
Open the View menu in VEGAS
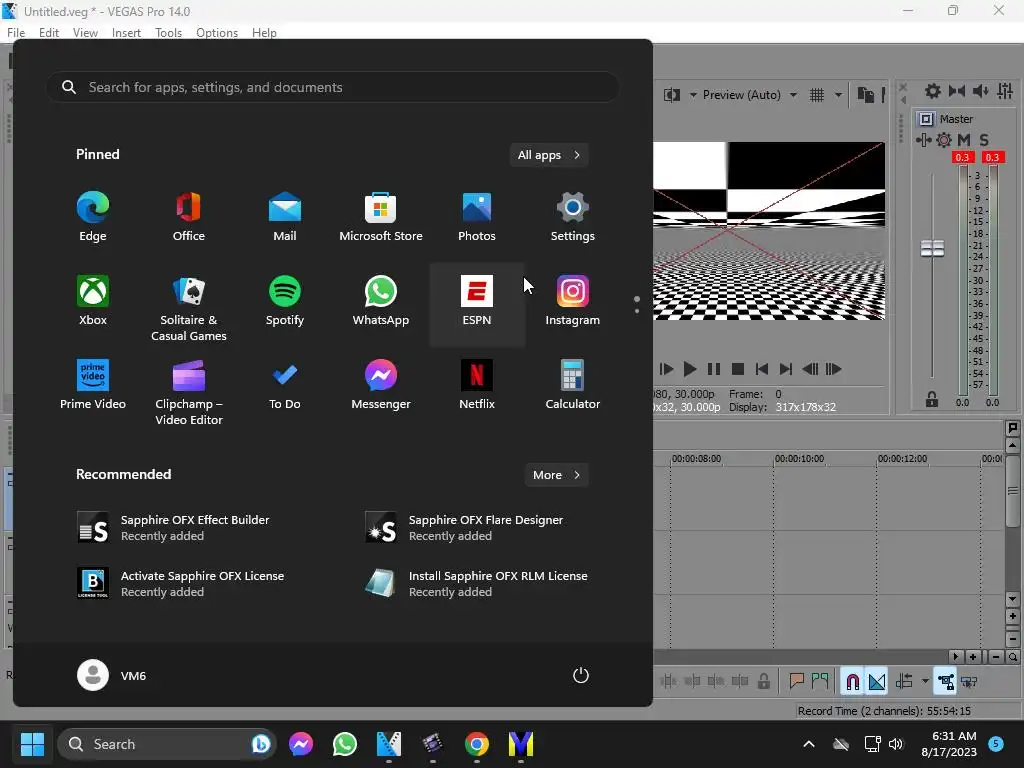tap(86, 33)
